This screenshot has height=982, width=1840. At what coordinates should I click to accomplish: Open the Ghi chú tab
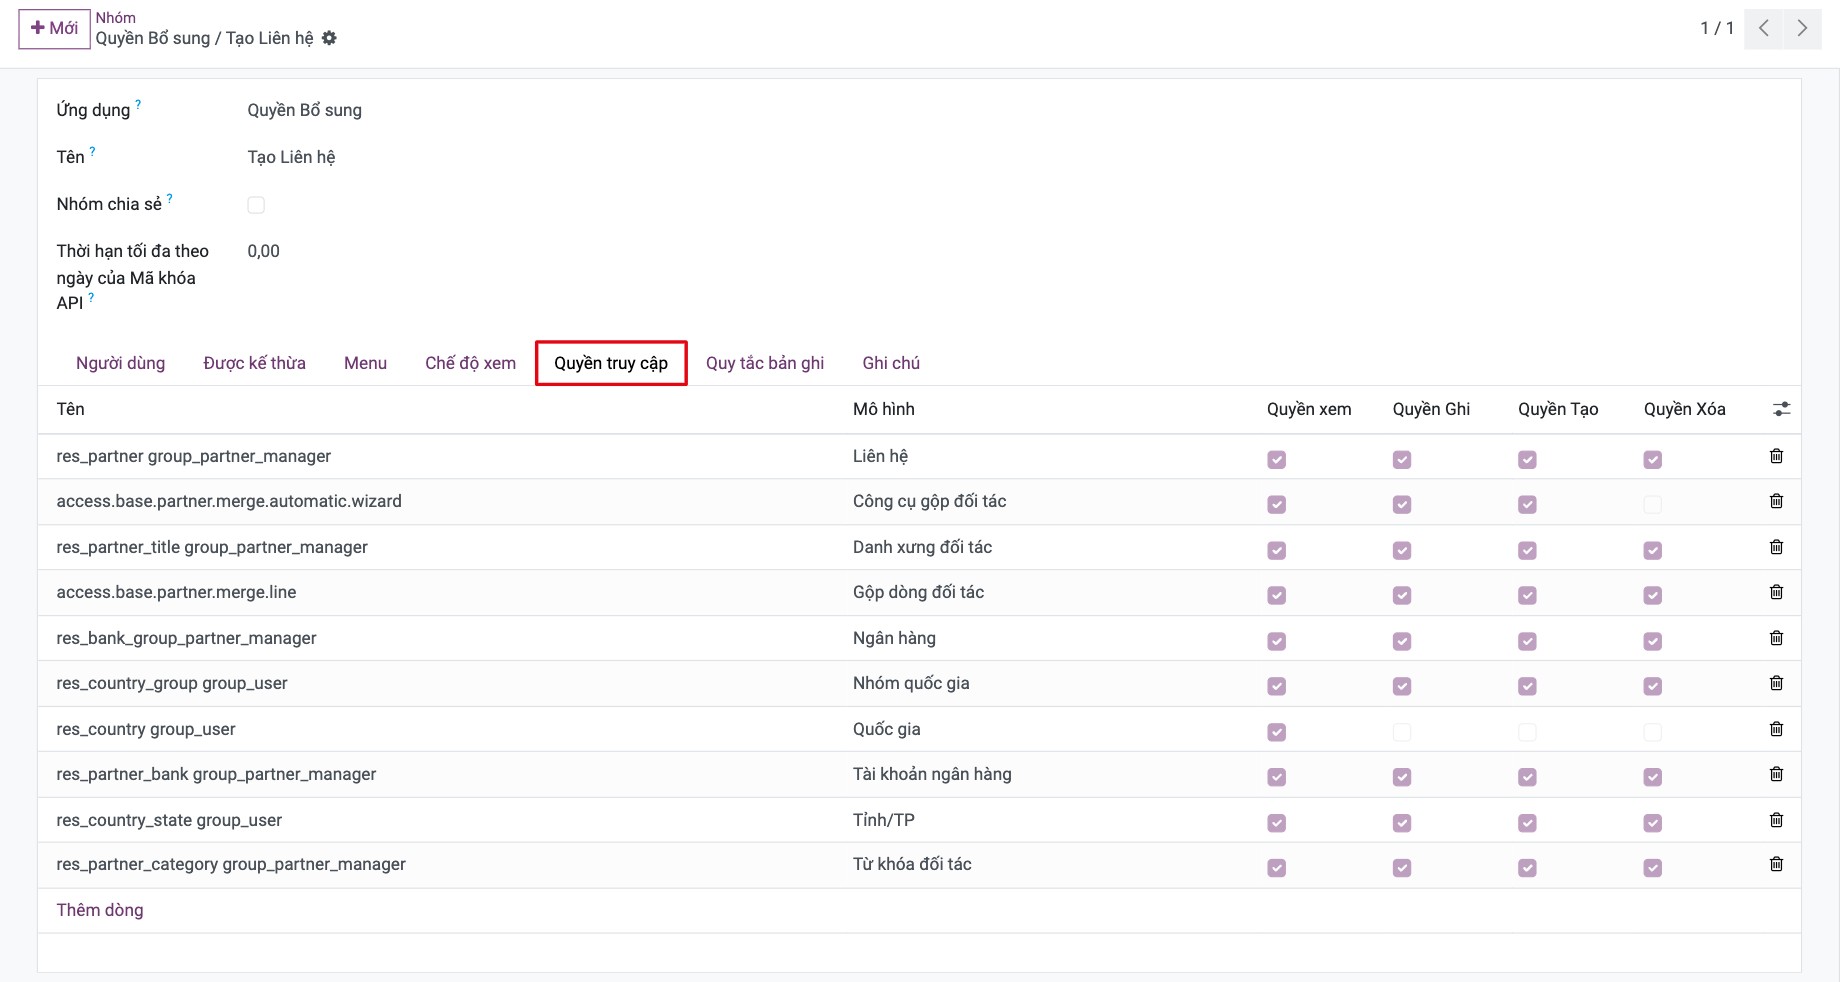(891, 363)
